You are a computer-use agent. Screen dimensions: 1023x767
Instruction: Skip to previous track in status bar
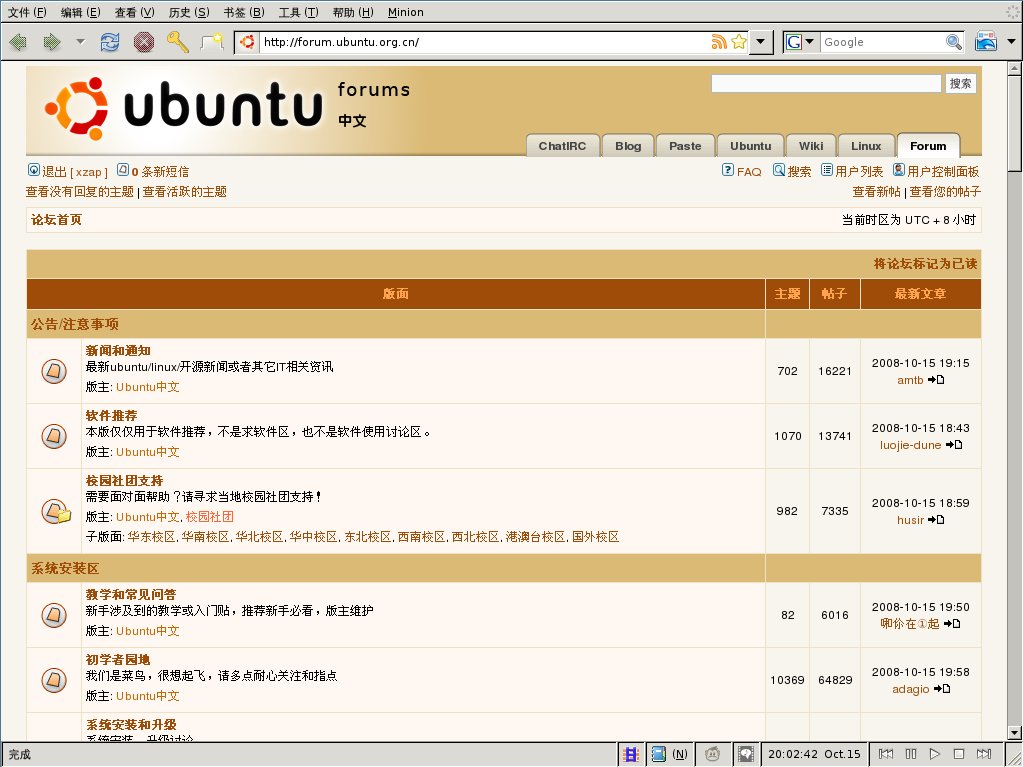point(885,754)
